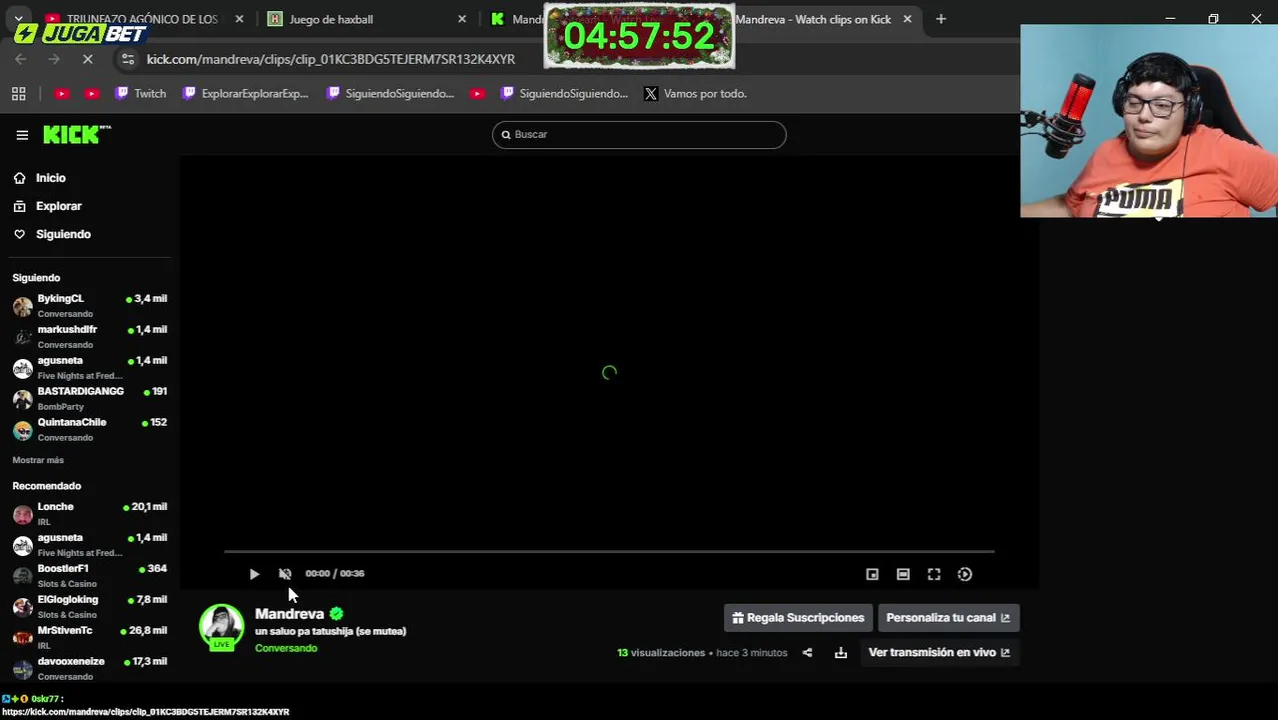Open Lonche recommended channel

tap(90, 514)
